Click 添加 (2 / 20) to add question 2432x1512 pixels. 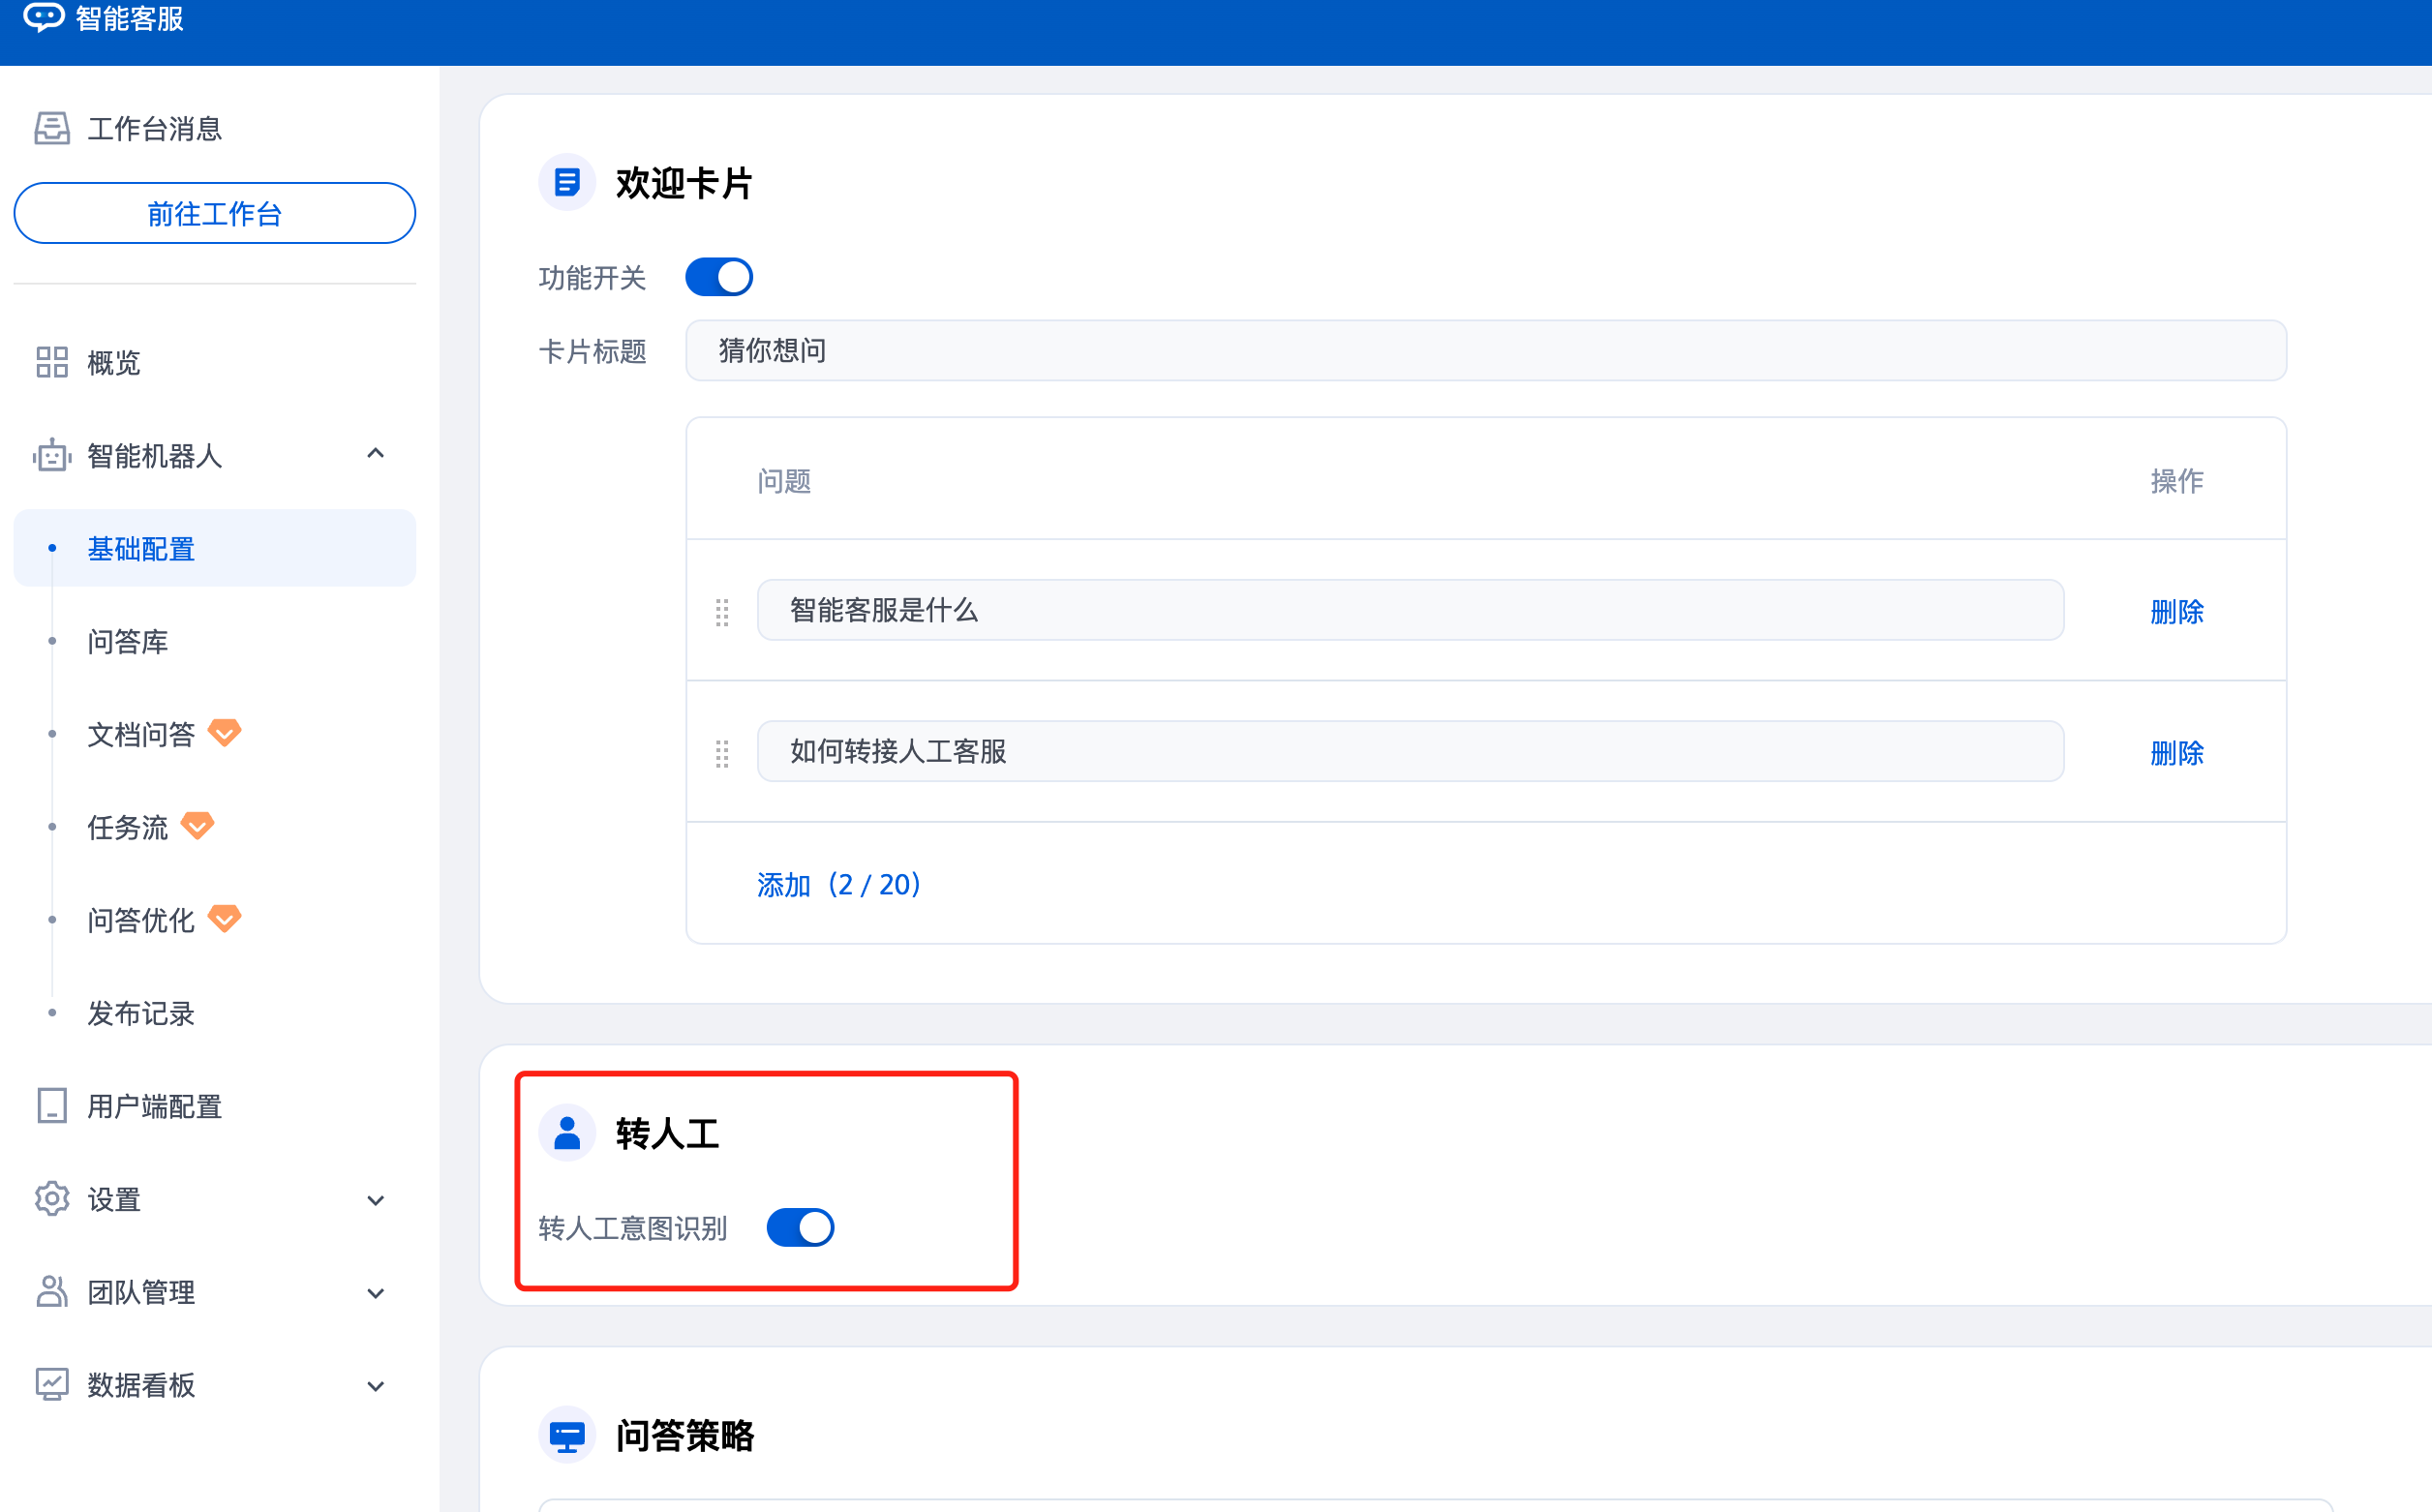(x=838, y=884)
